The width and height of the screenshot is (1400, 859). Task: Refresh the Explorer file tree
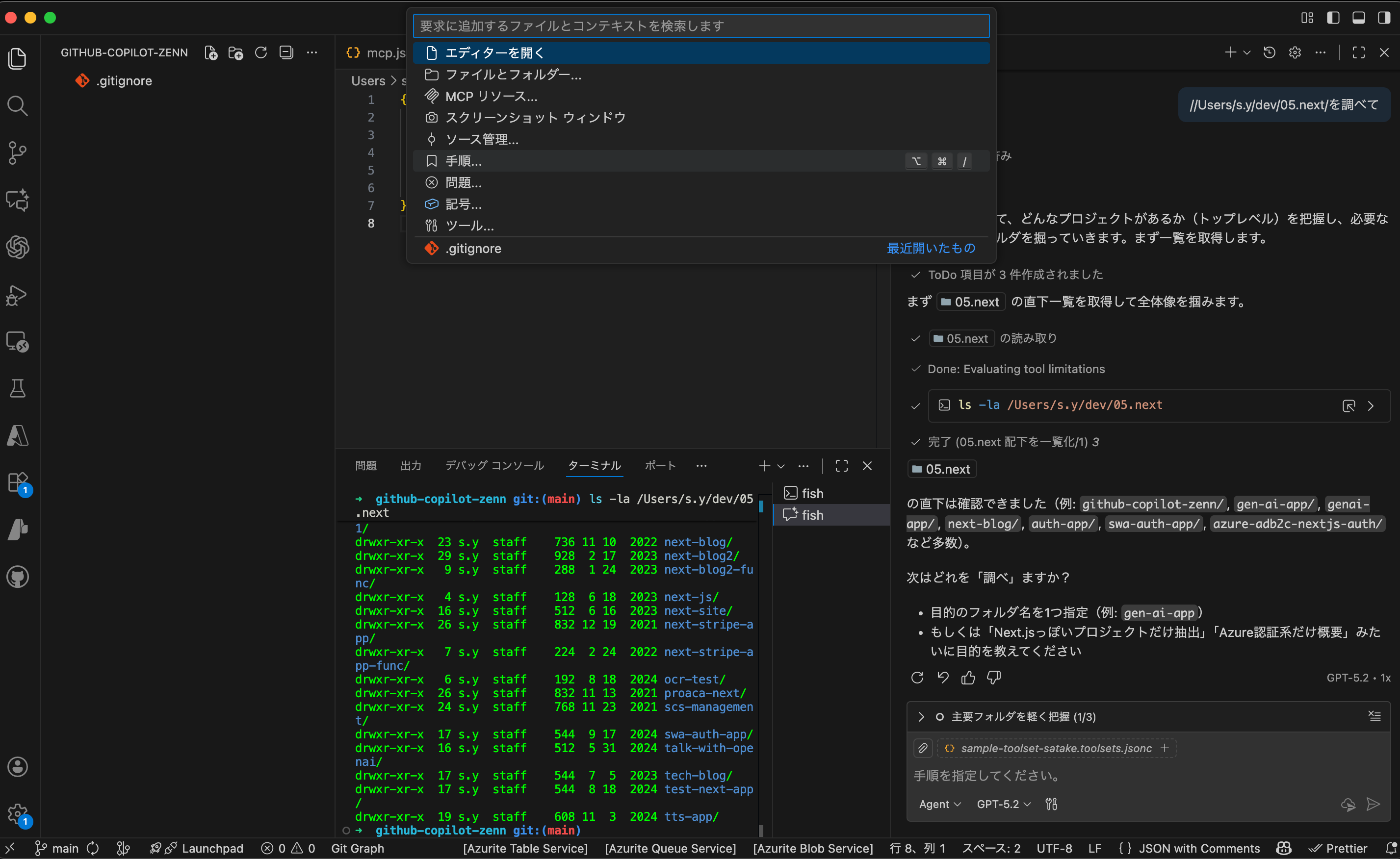click(261, 53)
